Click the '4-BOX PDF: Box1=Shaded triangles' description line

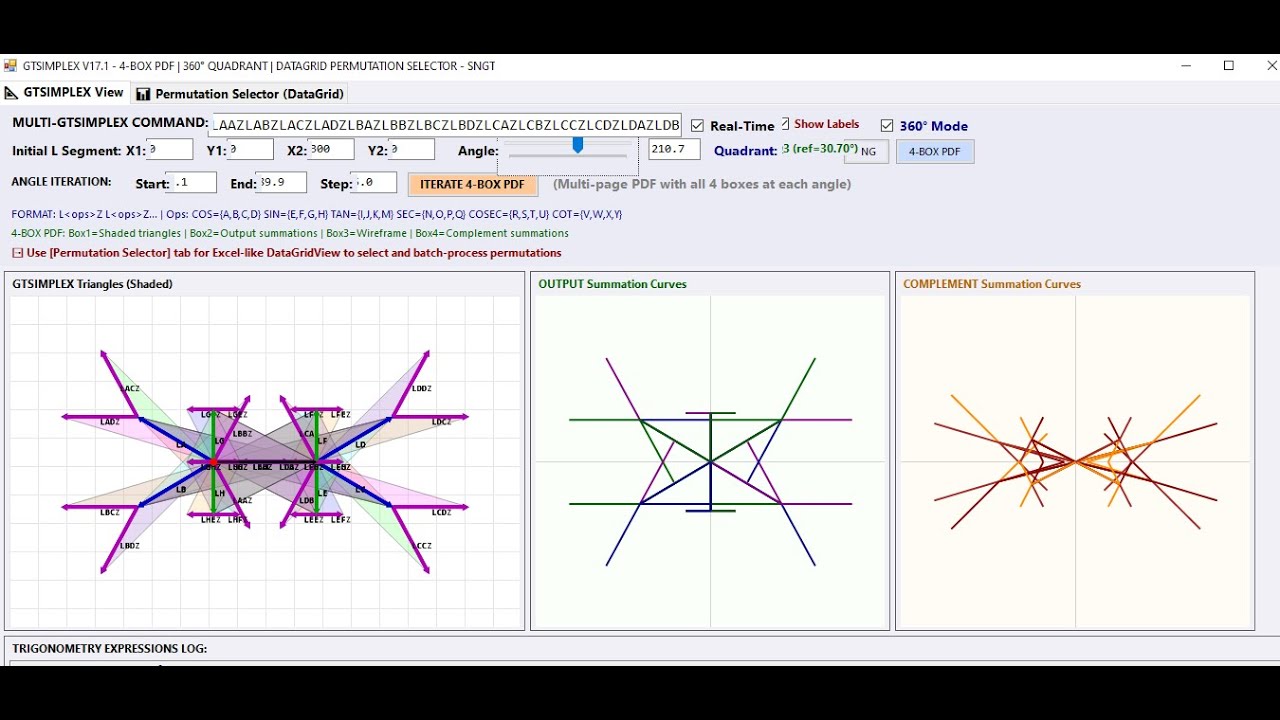[290, 233]
